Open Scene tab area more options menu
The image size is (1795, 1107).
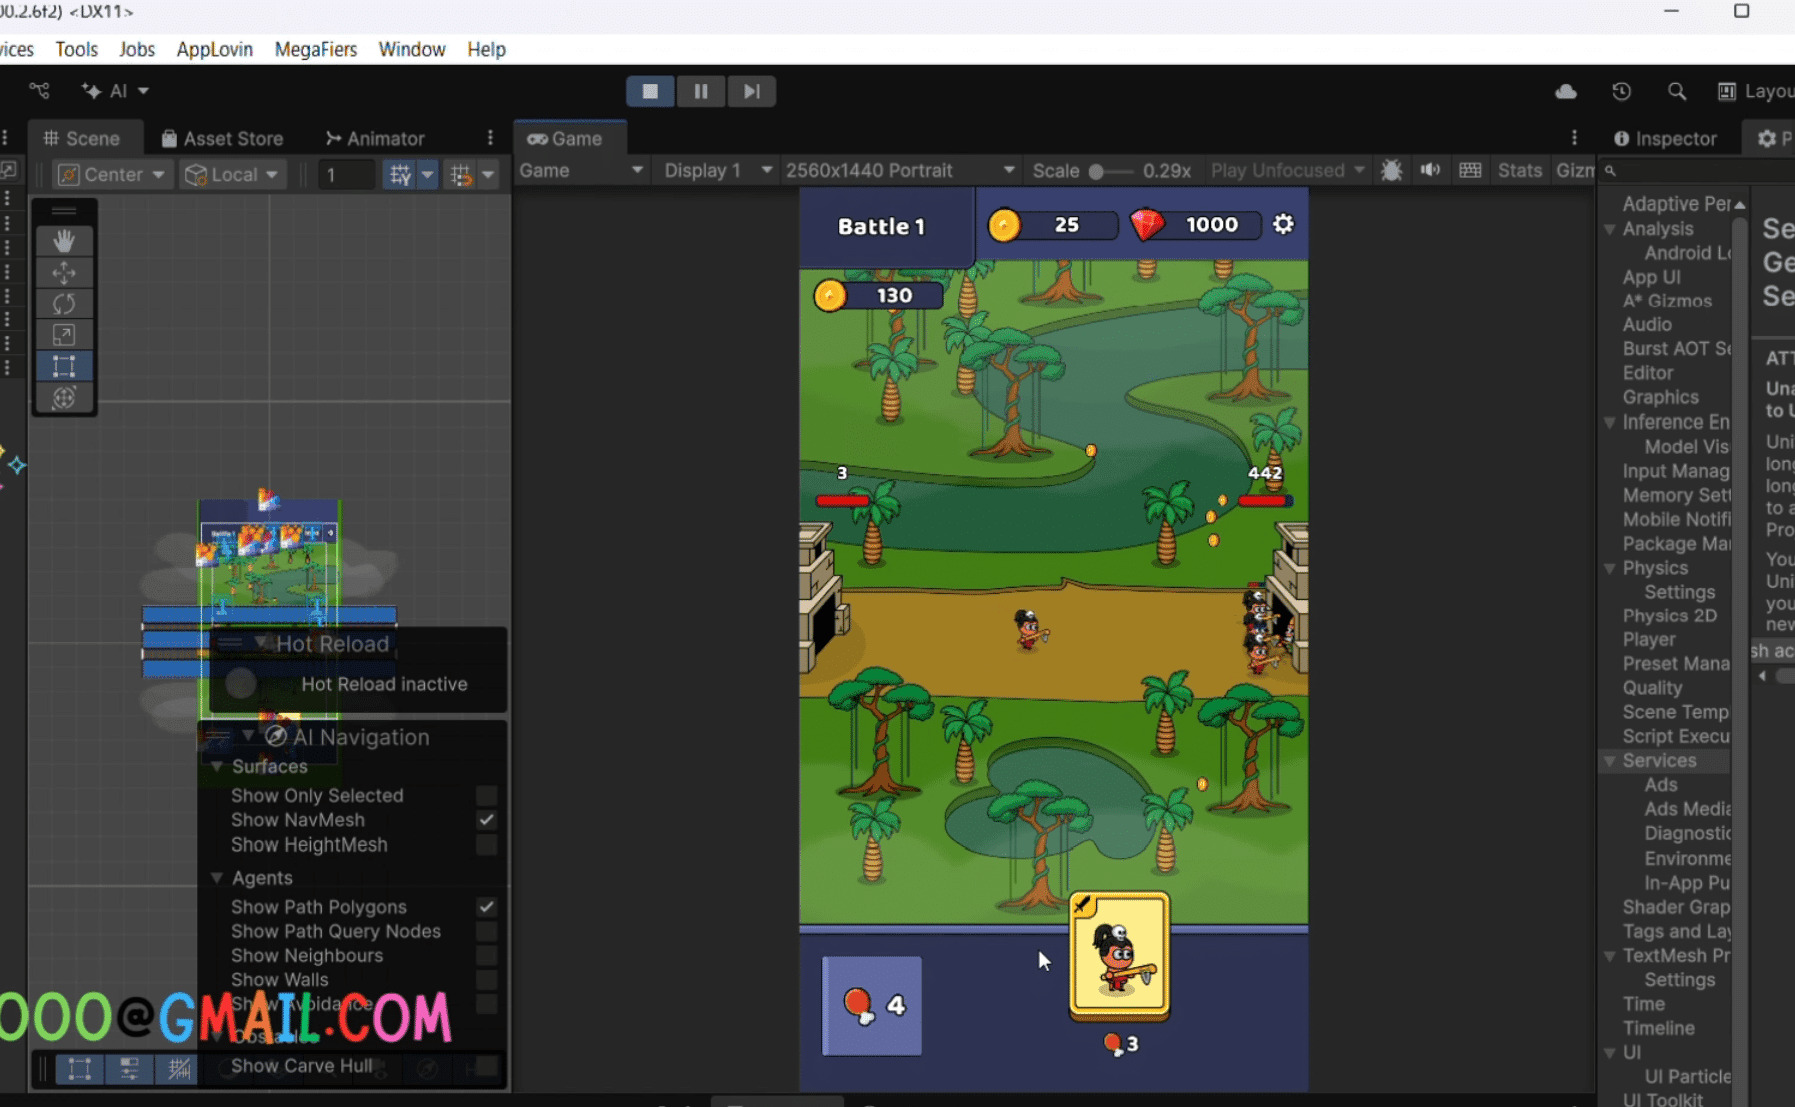(490, 138)
